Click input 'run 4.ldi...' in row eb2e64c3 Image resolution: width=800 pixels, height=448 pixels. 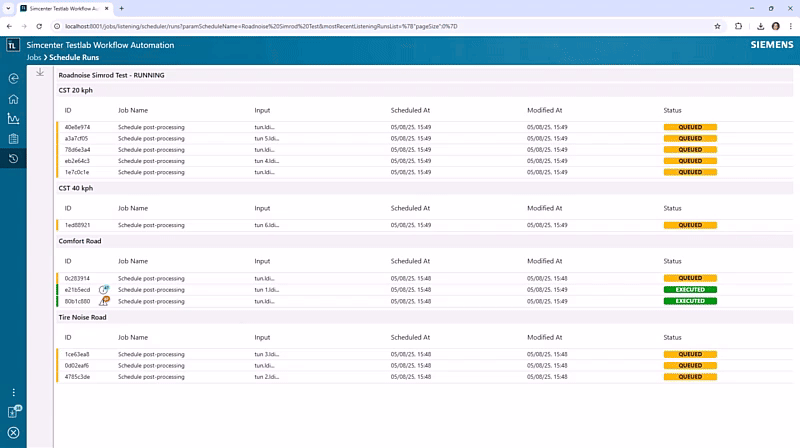coord(266,161)
